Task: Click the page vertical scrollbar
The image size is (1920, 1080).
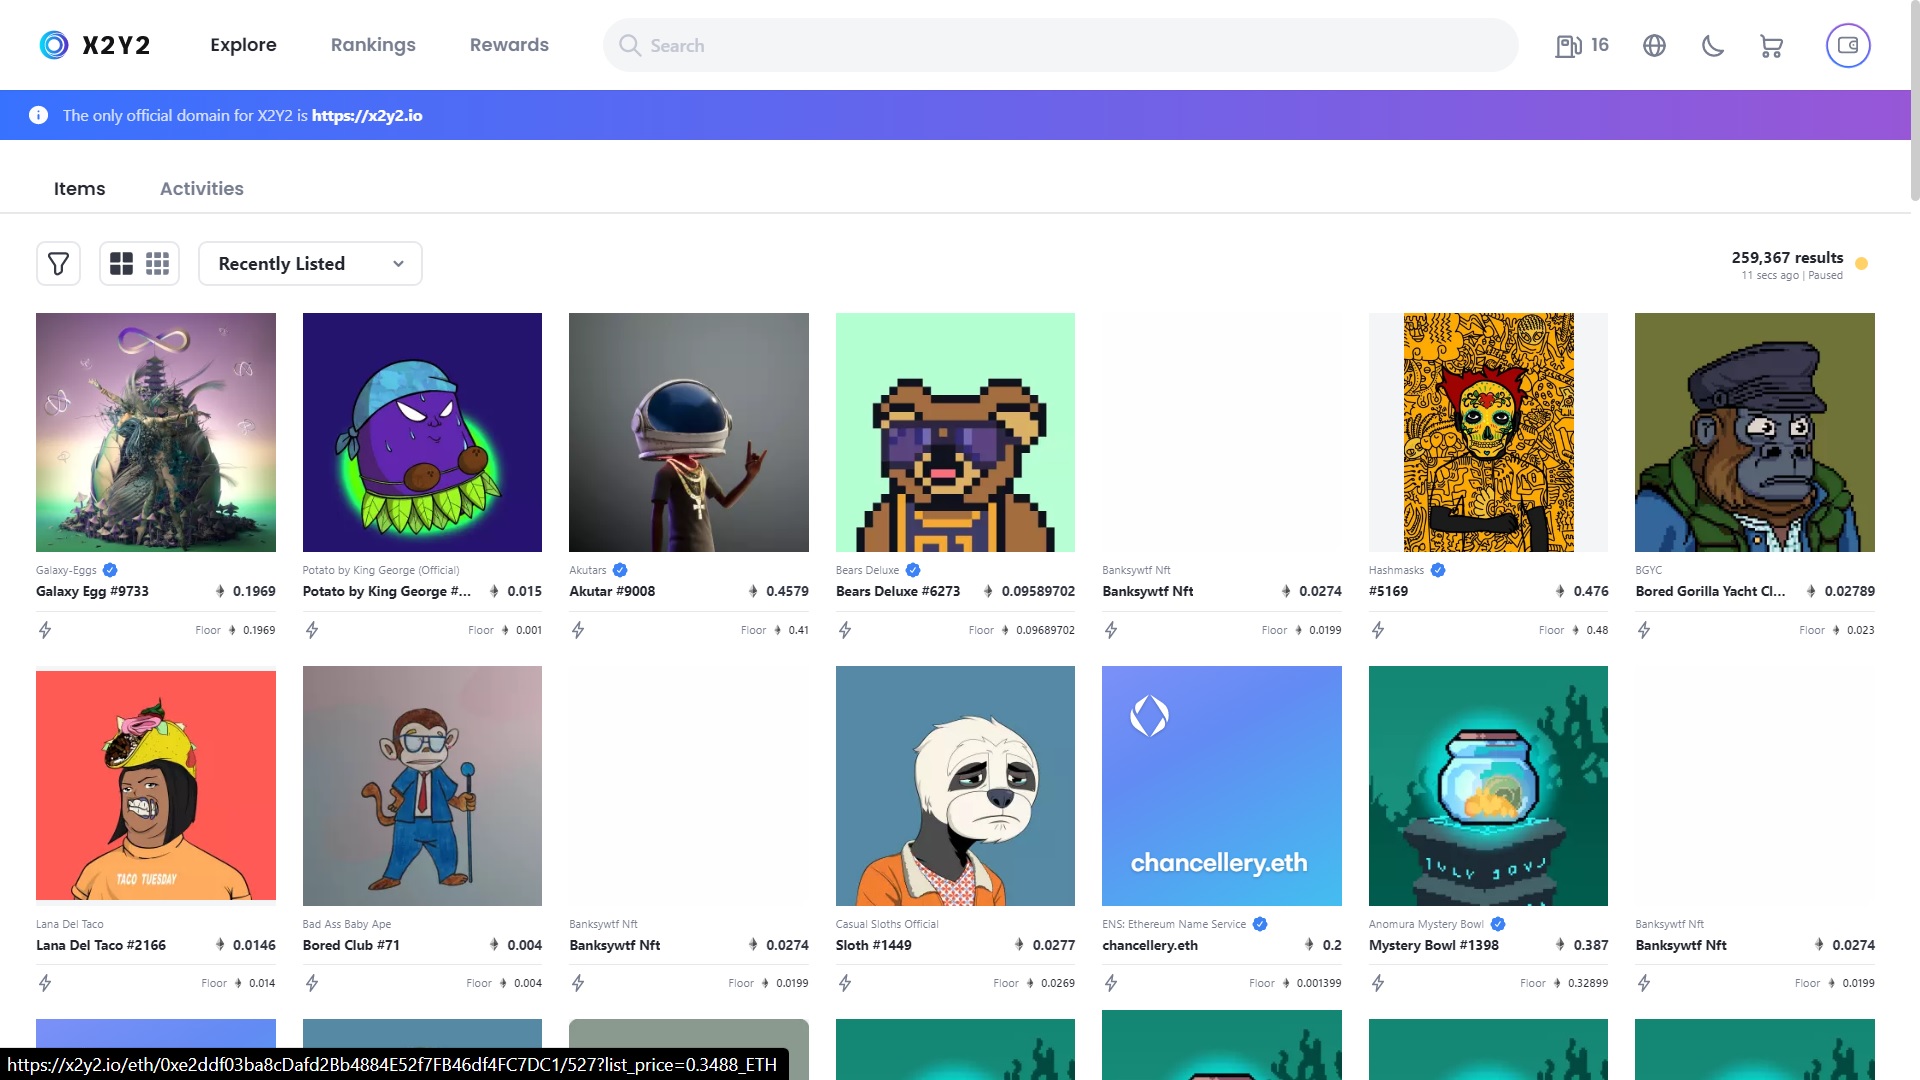Action: click(x=1915, y=100)
